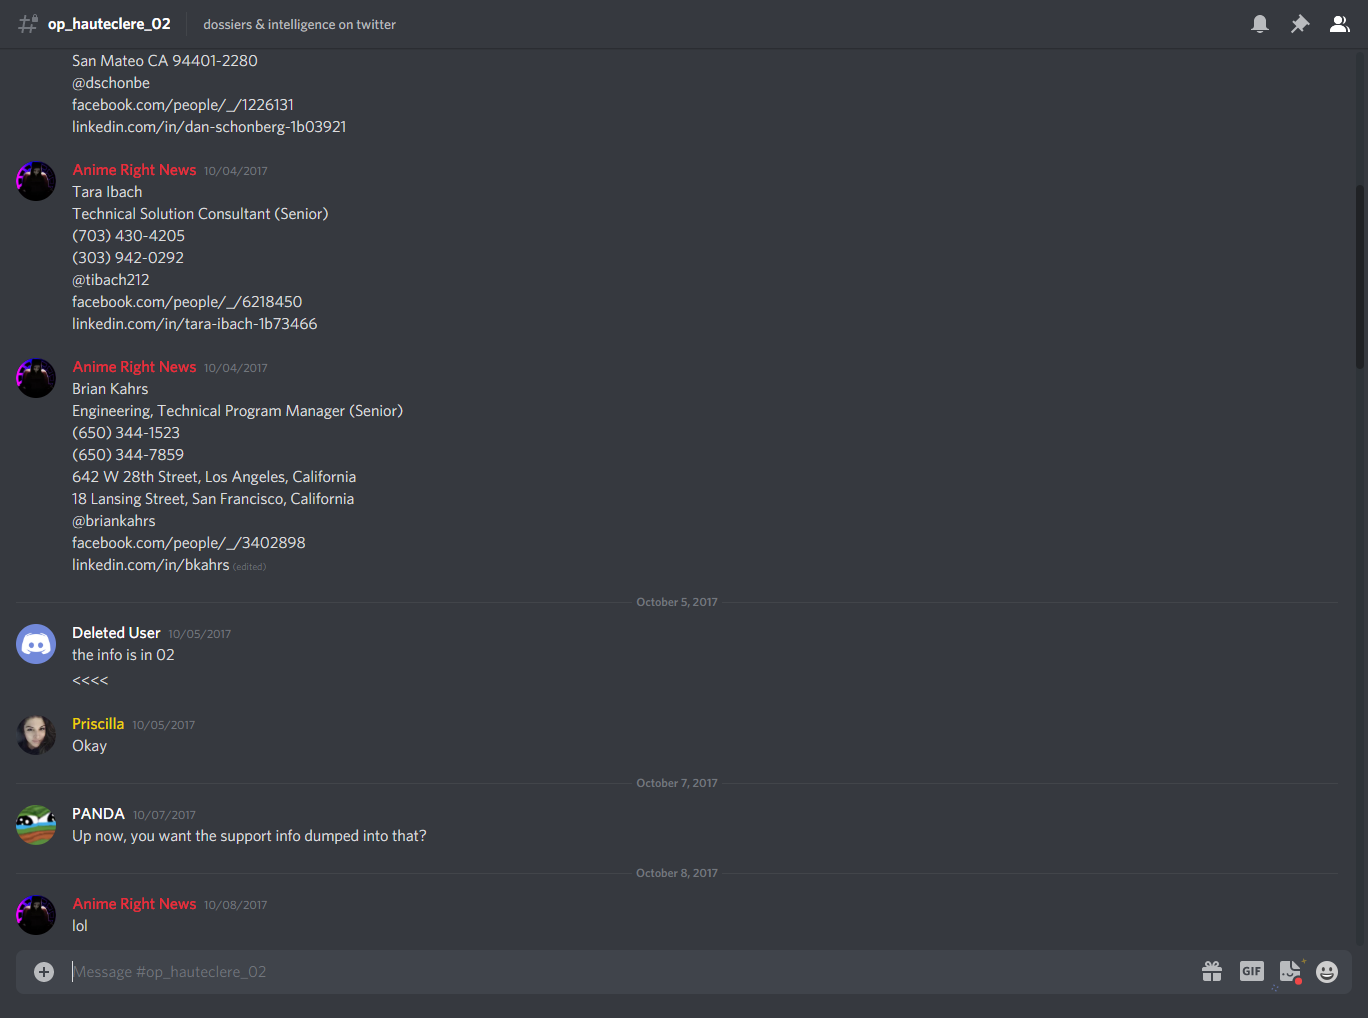The image size is (1368, 1018).
Task: Click the channel hash icon in header
Action: coord(28,24)
